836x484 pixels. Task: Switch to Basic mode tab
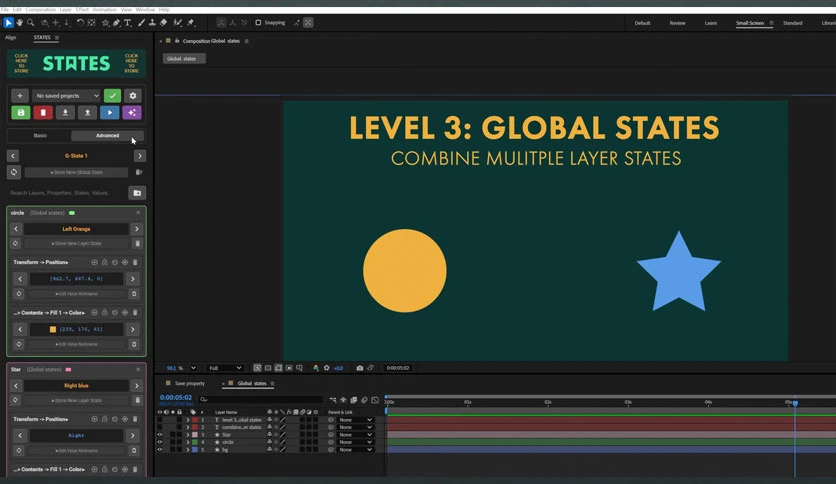[40, 135]
